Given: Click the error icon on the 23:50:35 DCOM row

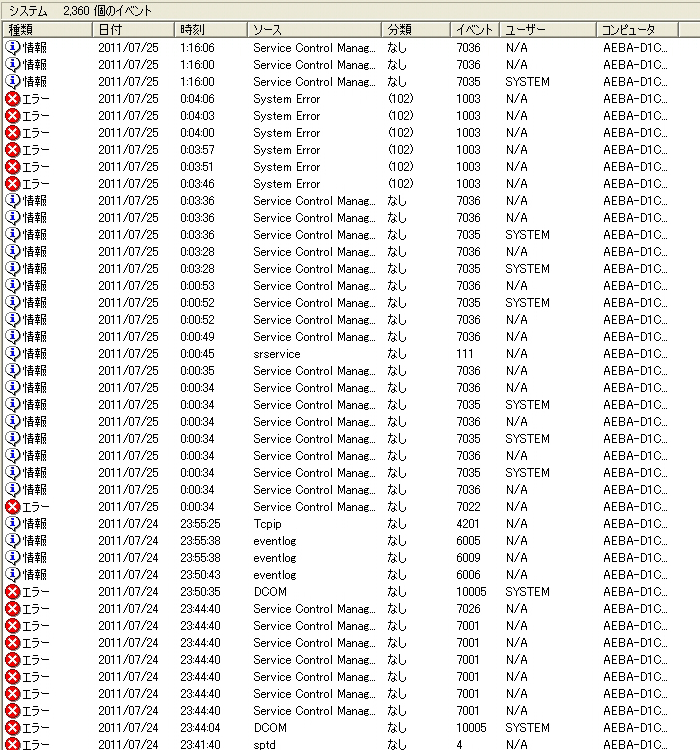Looking at the screenshot, I should point(13,591).
